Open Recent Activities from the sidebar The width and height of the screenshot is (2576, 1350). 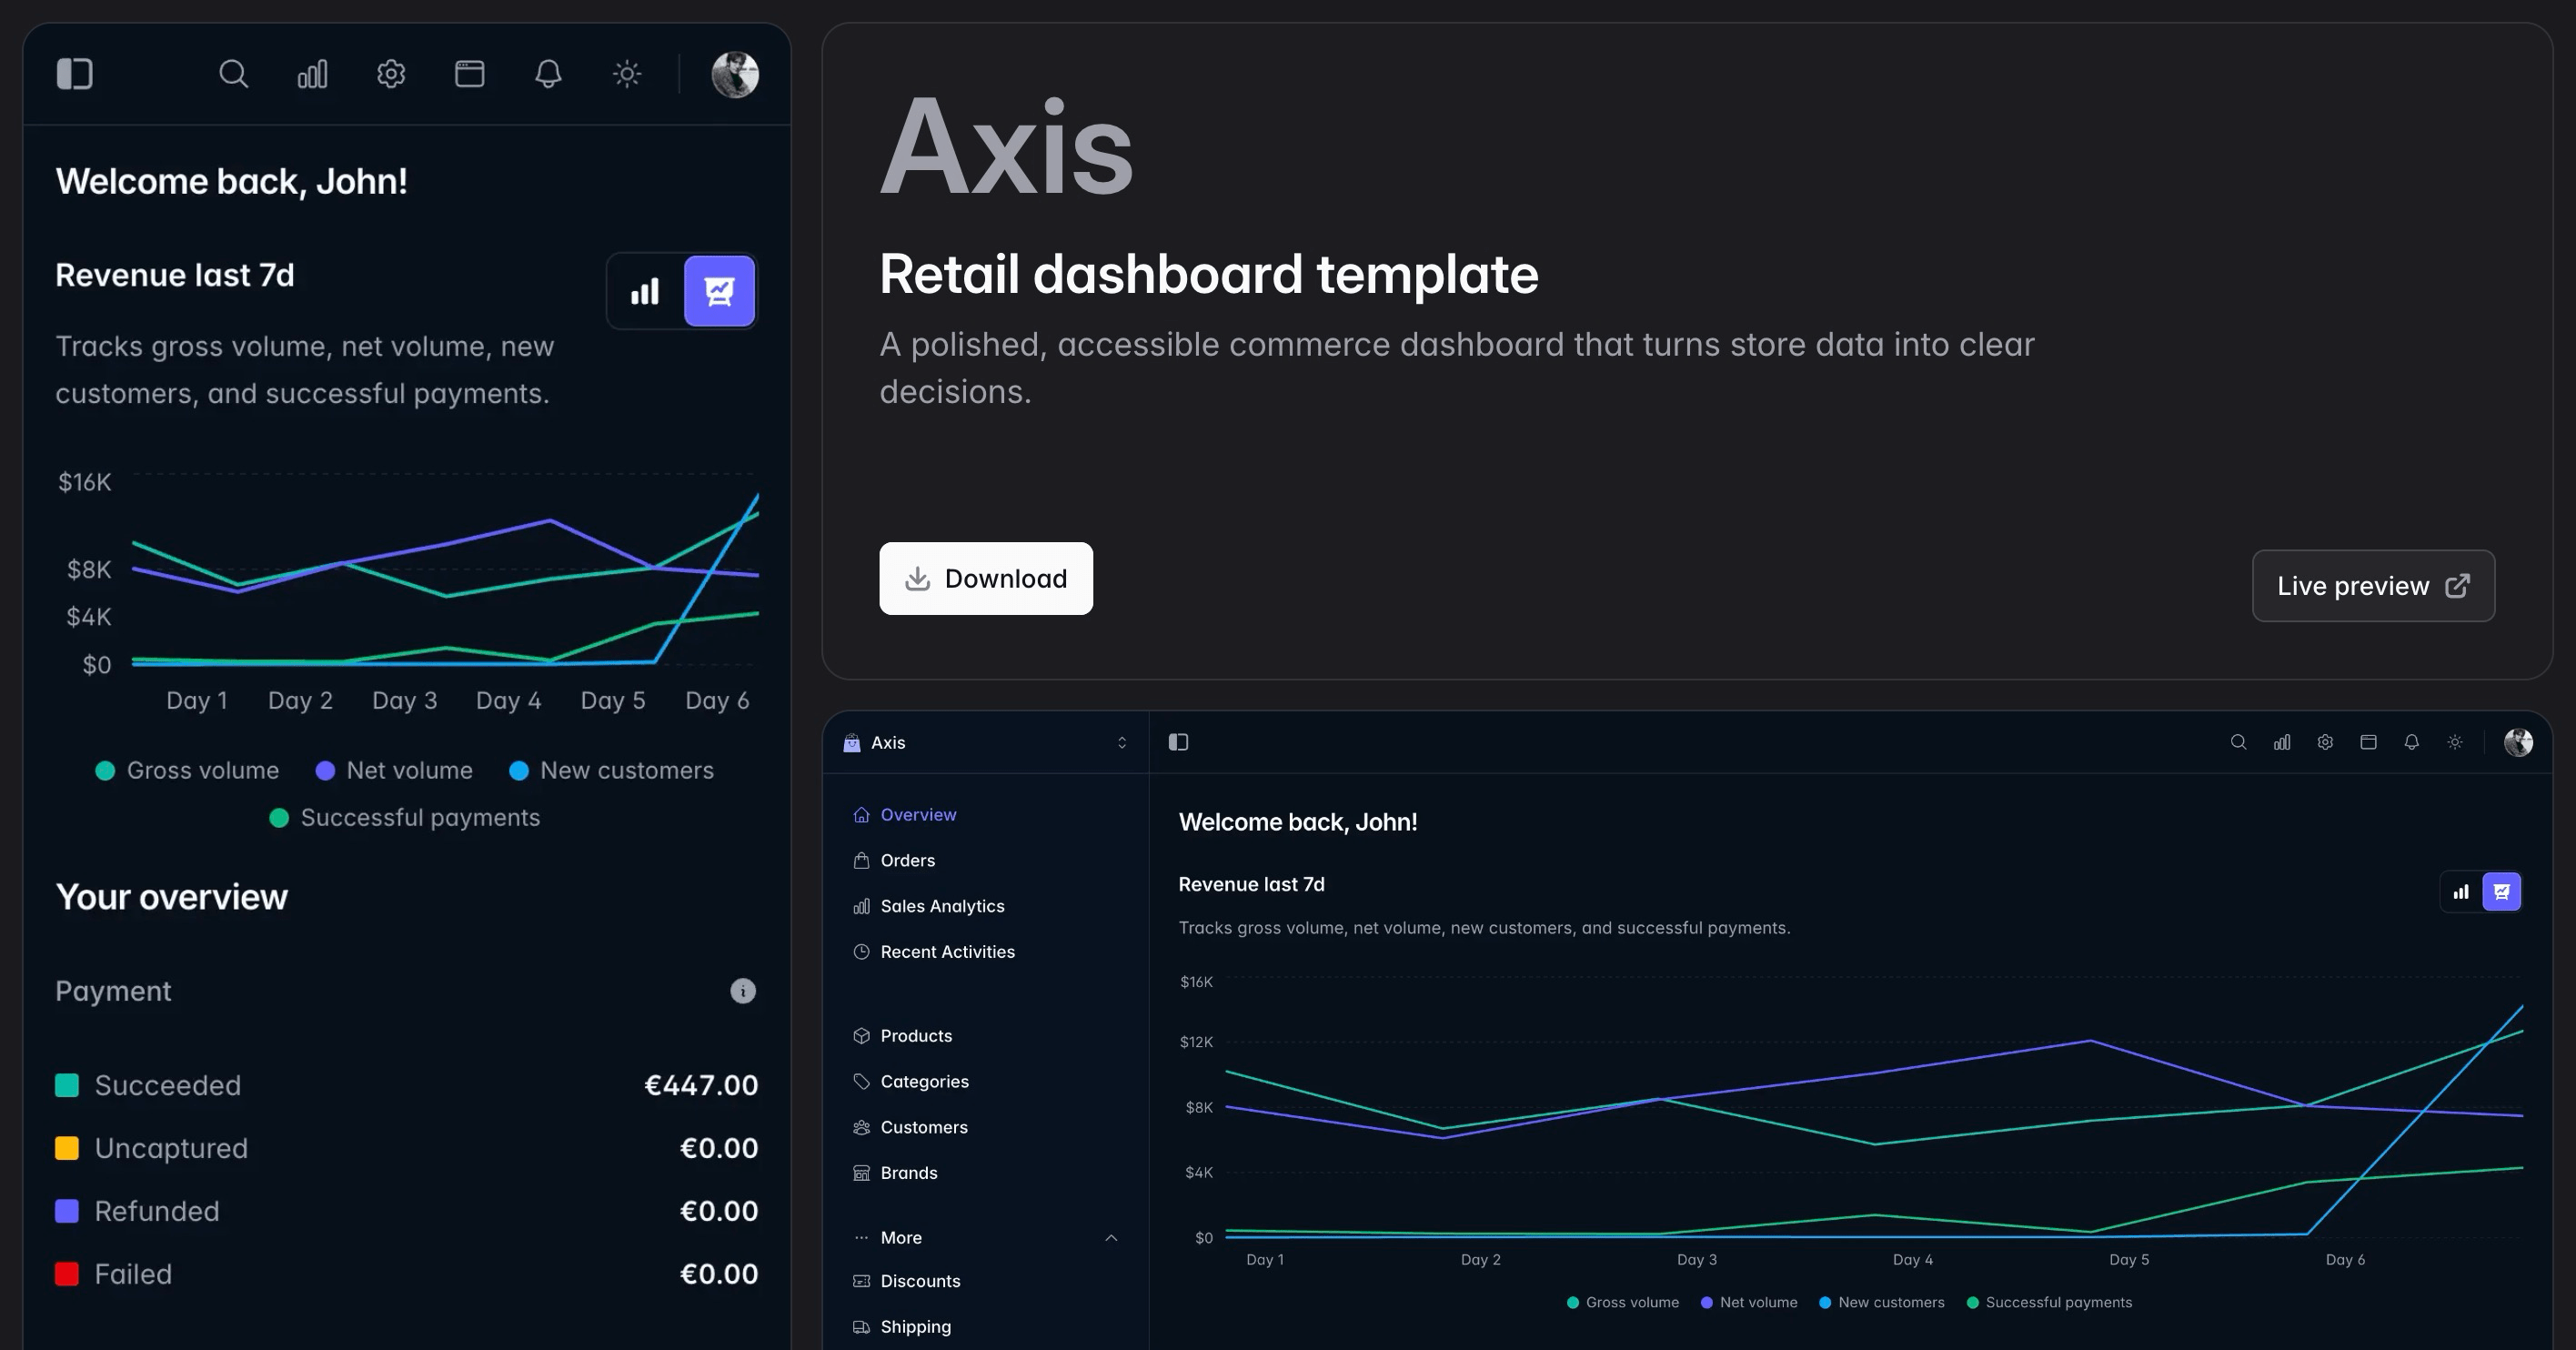946,951
